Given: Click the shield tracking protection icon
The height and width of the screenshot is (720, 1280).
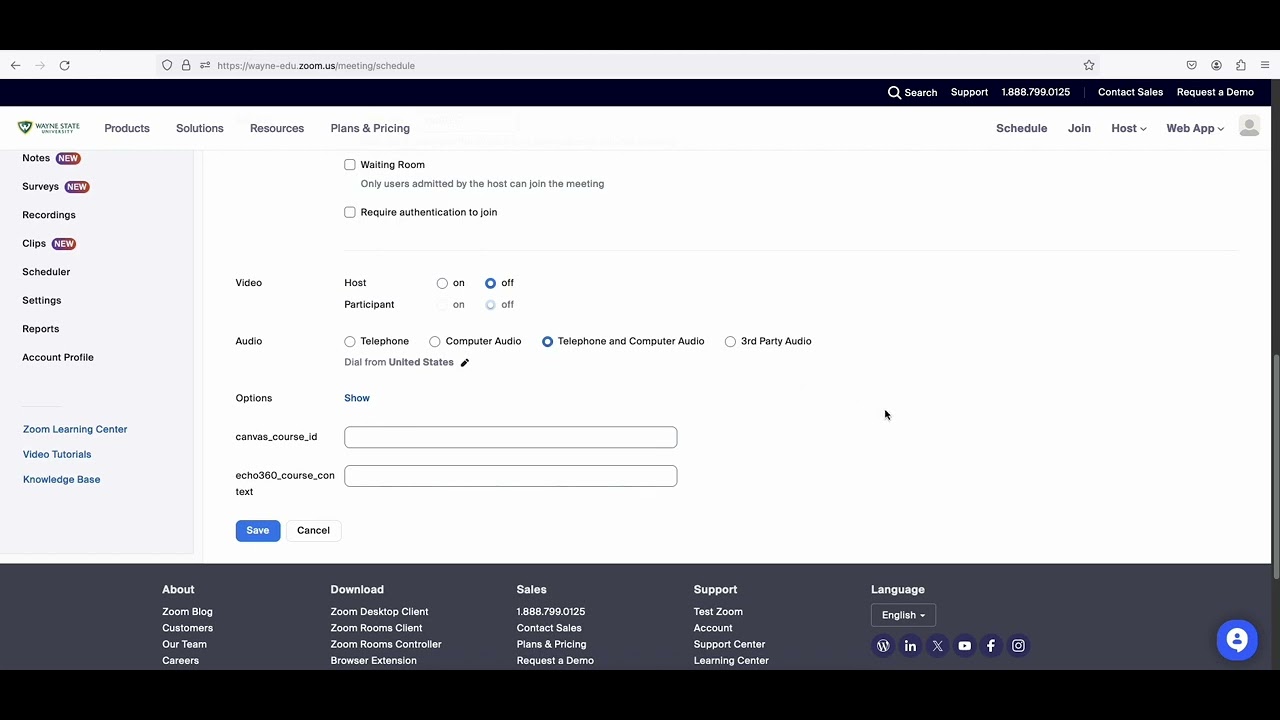Looking at the screenshot, I should click(x=167, y=65).
